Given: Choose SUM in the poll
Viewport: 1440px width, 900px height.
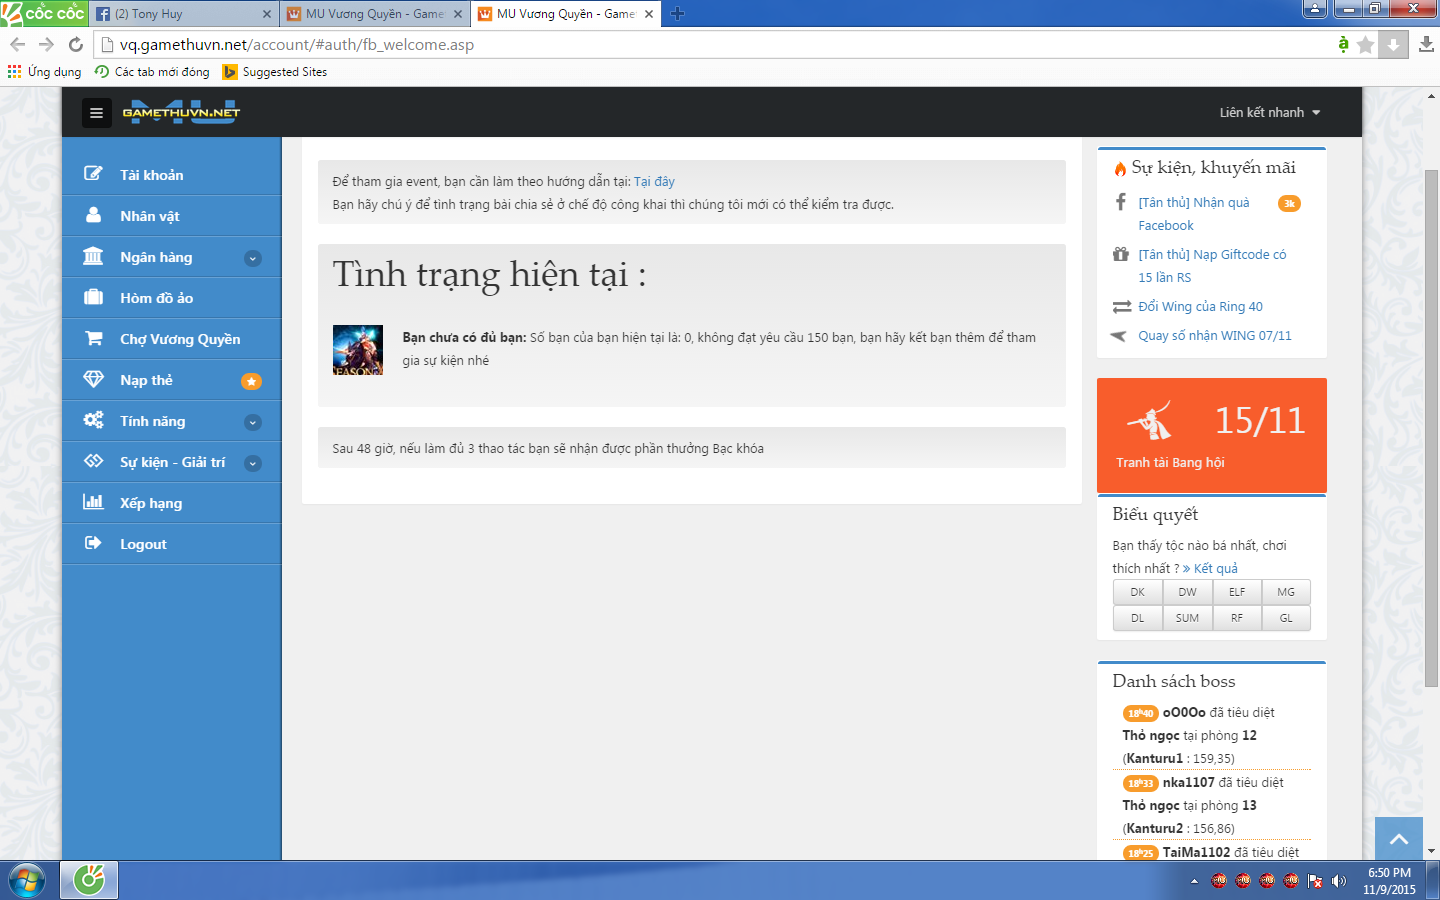Looking at the screenshot, I should coord(1187,618).
